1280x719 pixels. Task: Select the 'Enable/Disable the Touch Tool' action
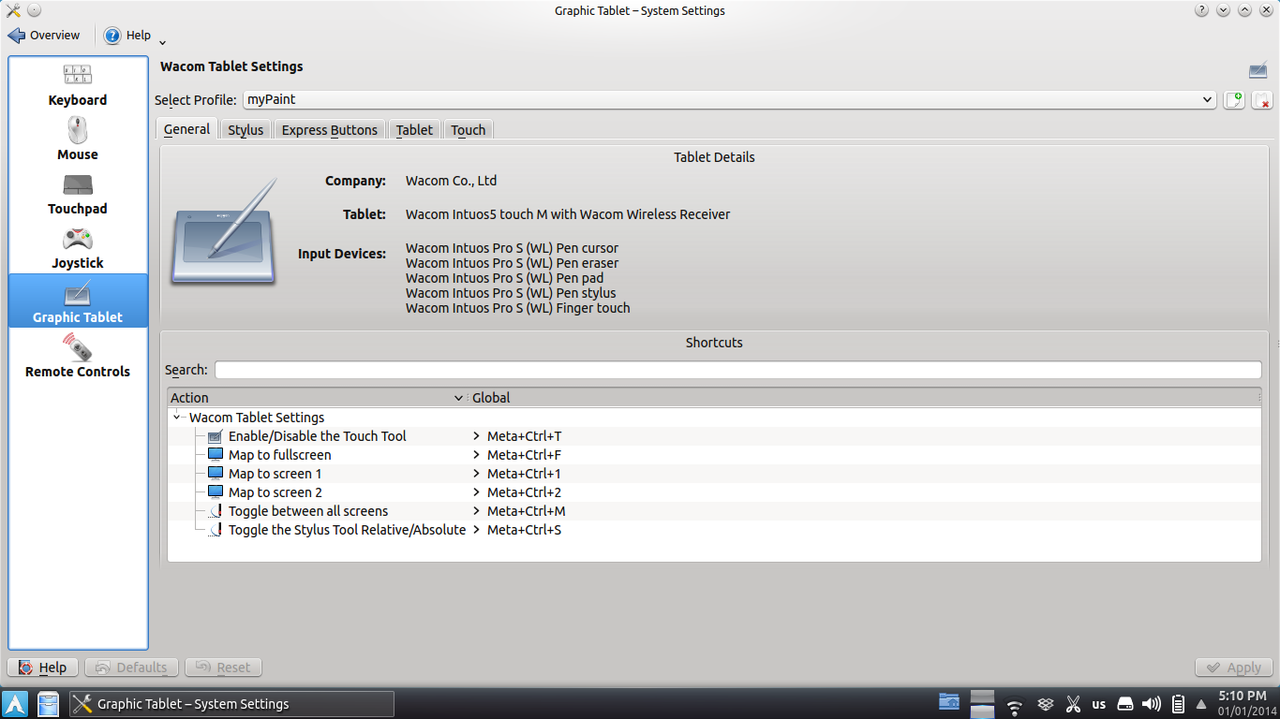coord(317,436)
